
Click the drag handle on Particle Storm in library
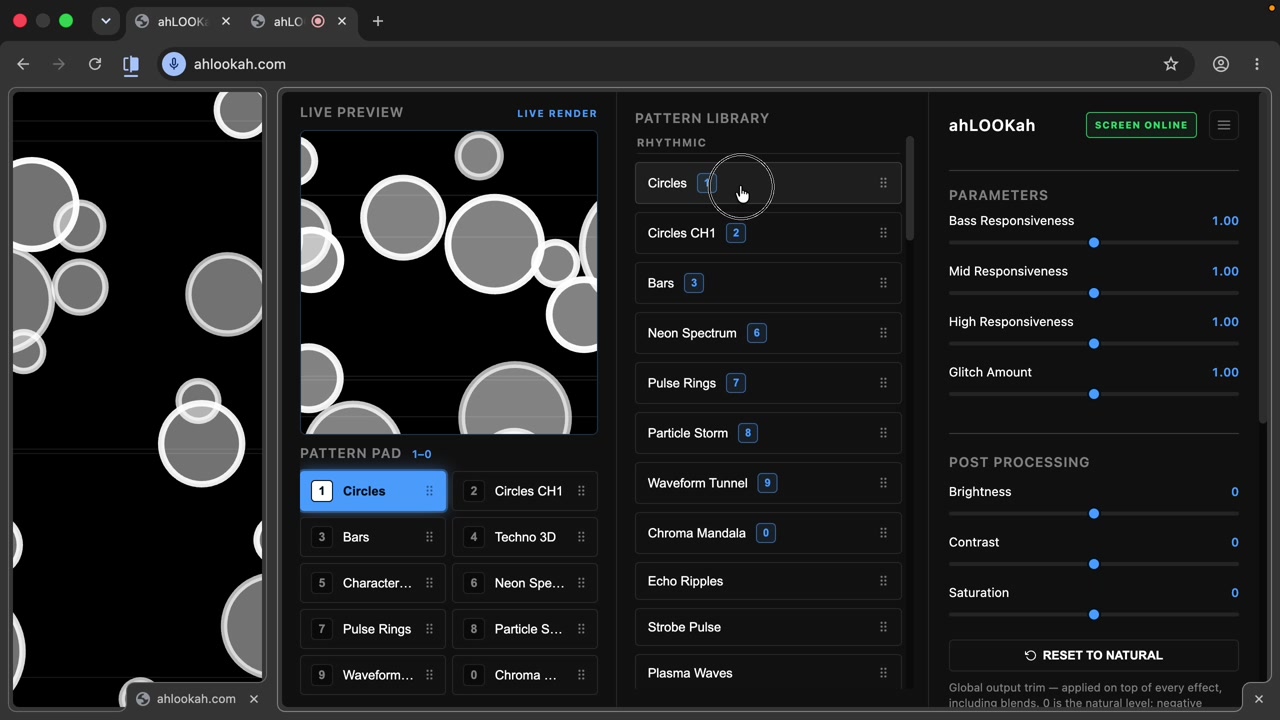click(x=883, y=433)
